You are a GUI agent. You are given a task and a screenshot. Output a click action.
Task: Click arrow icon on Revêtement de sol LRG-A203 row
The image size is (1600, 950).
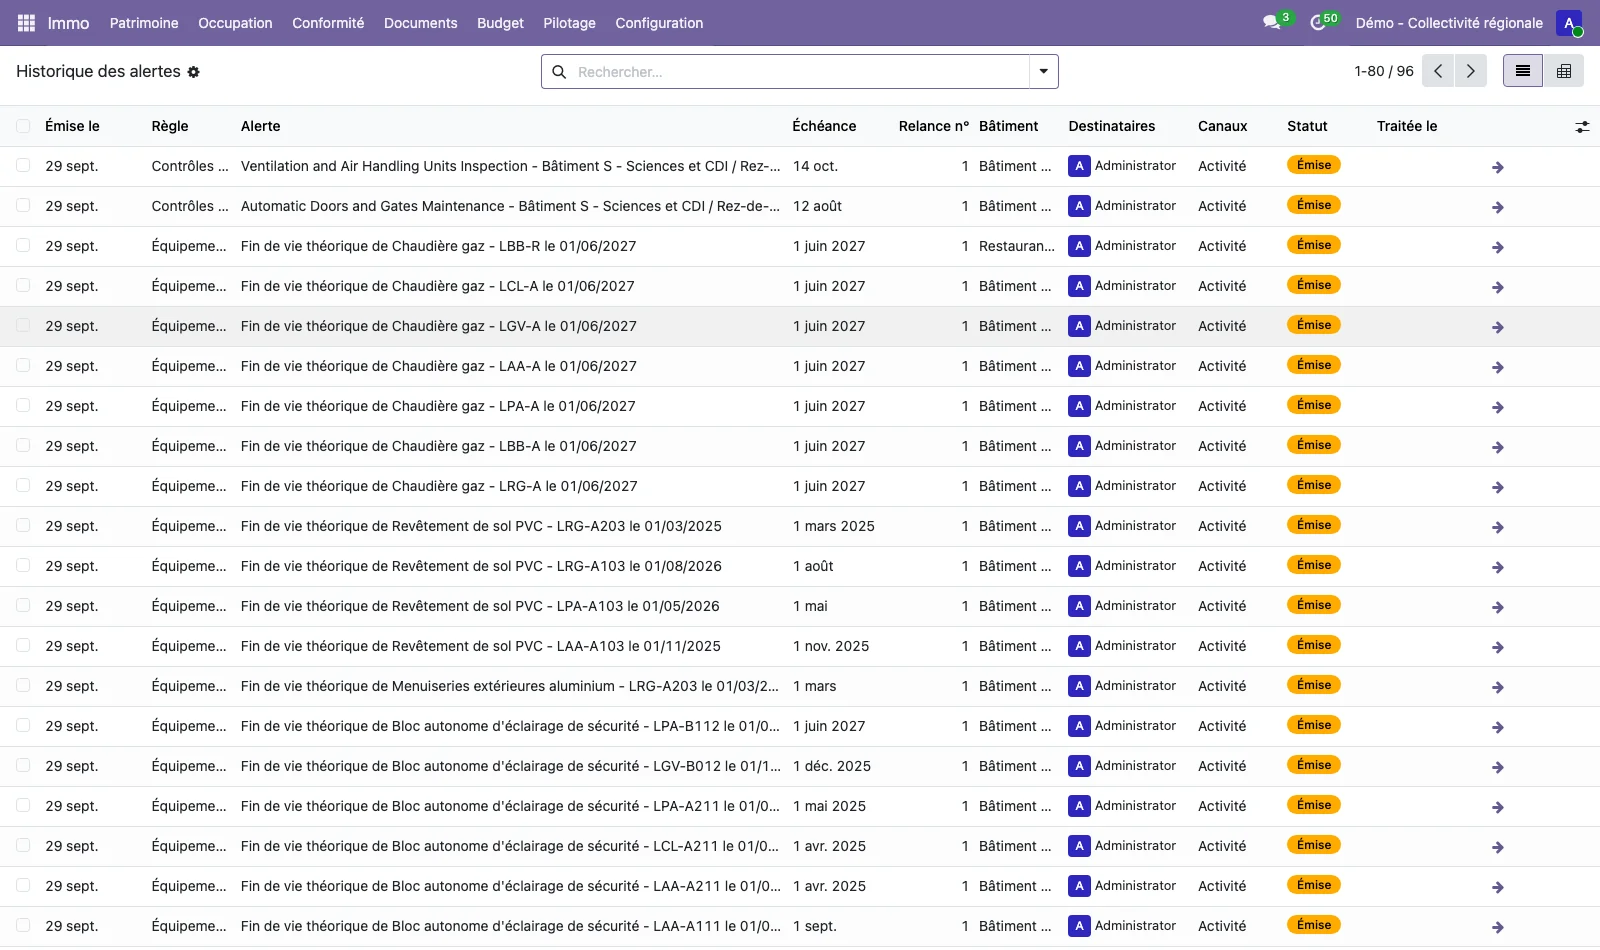pos(1498,527)
